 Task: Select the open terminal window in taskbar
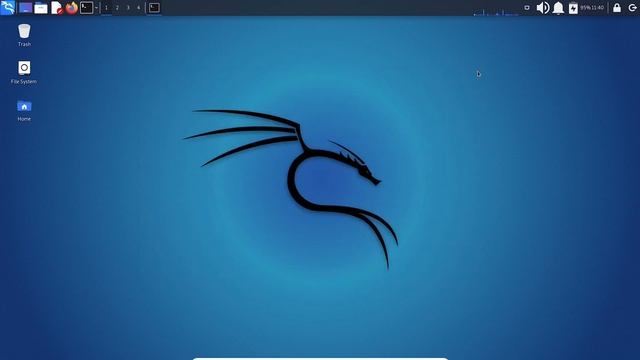click(154, 8)
